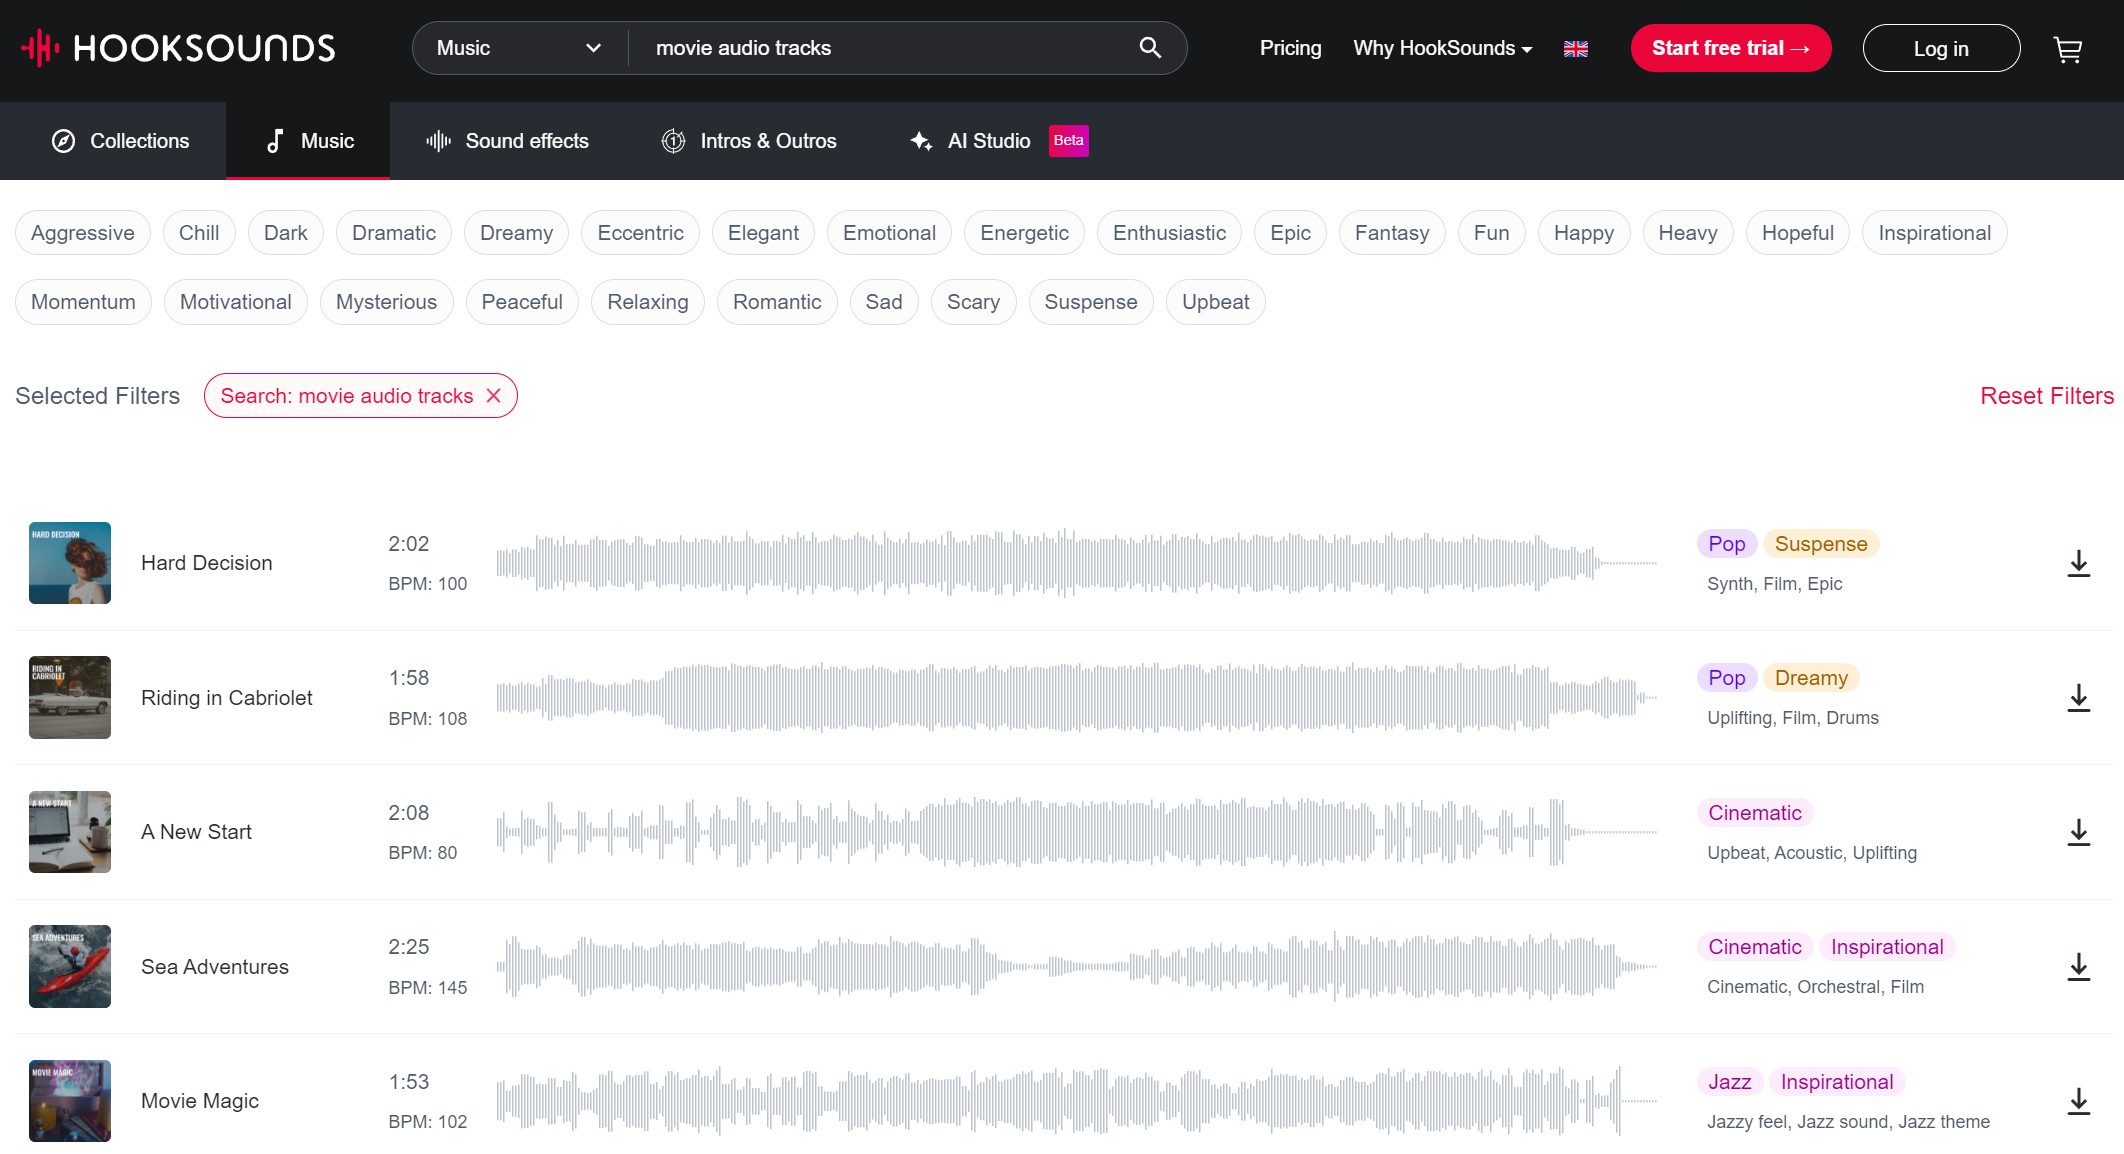
Task: Click the Sound effects waveform icon
Action: pyautogui.click(x=438, y=141)
